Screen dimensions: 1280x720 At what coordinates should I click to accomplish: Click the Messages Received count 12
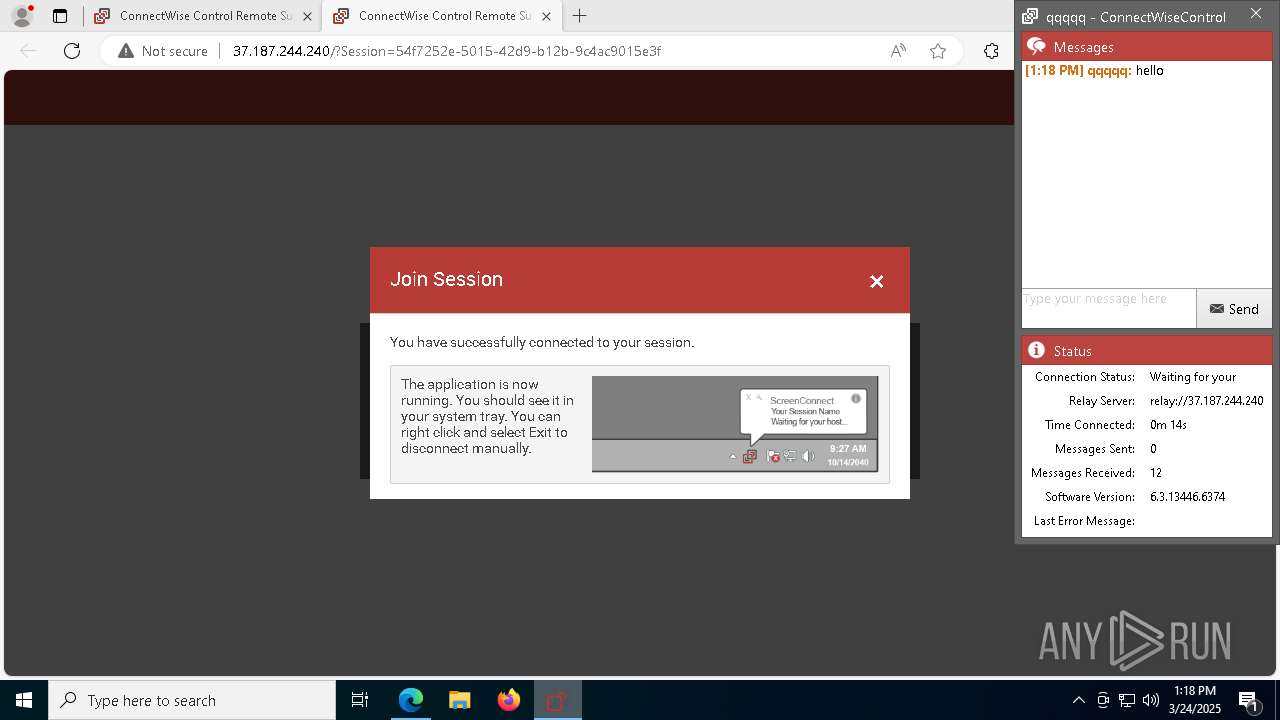pyautogui.click(x=1156, y=473)
